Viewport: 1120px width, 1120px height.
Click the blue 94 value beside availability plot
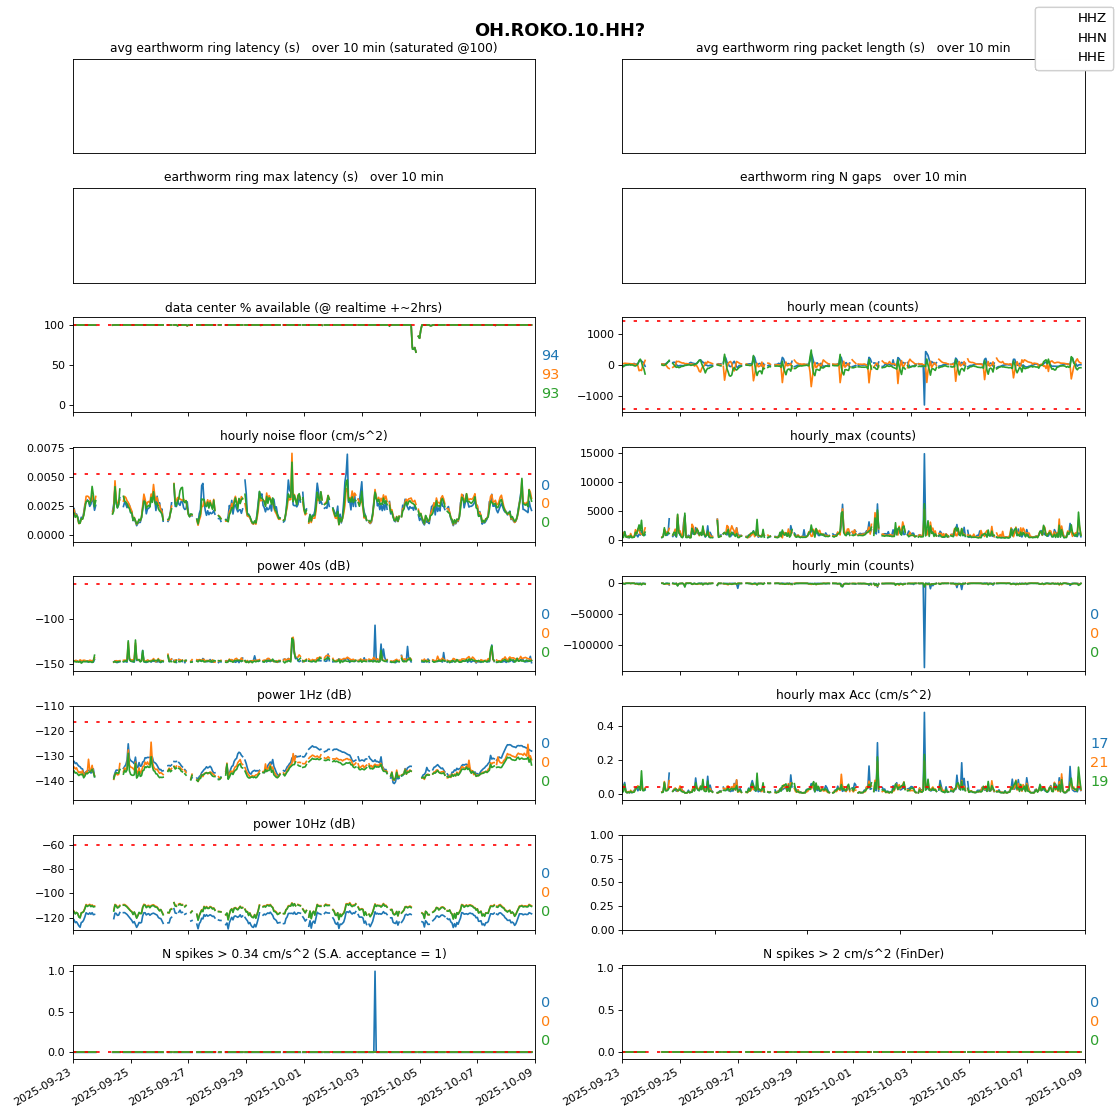click(550, 356)
